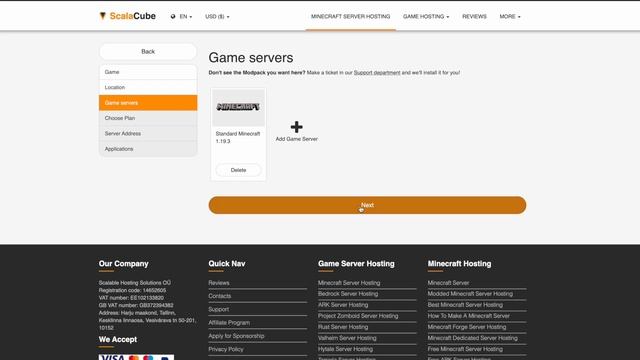Open REVIEWS in the top navigation bar

tap(474, 16)
